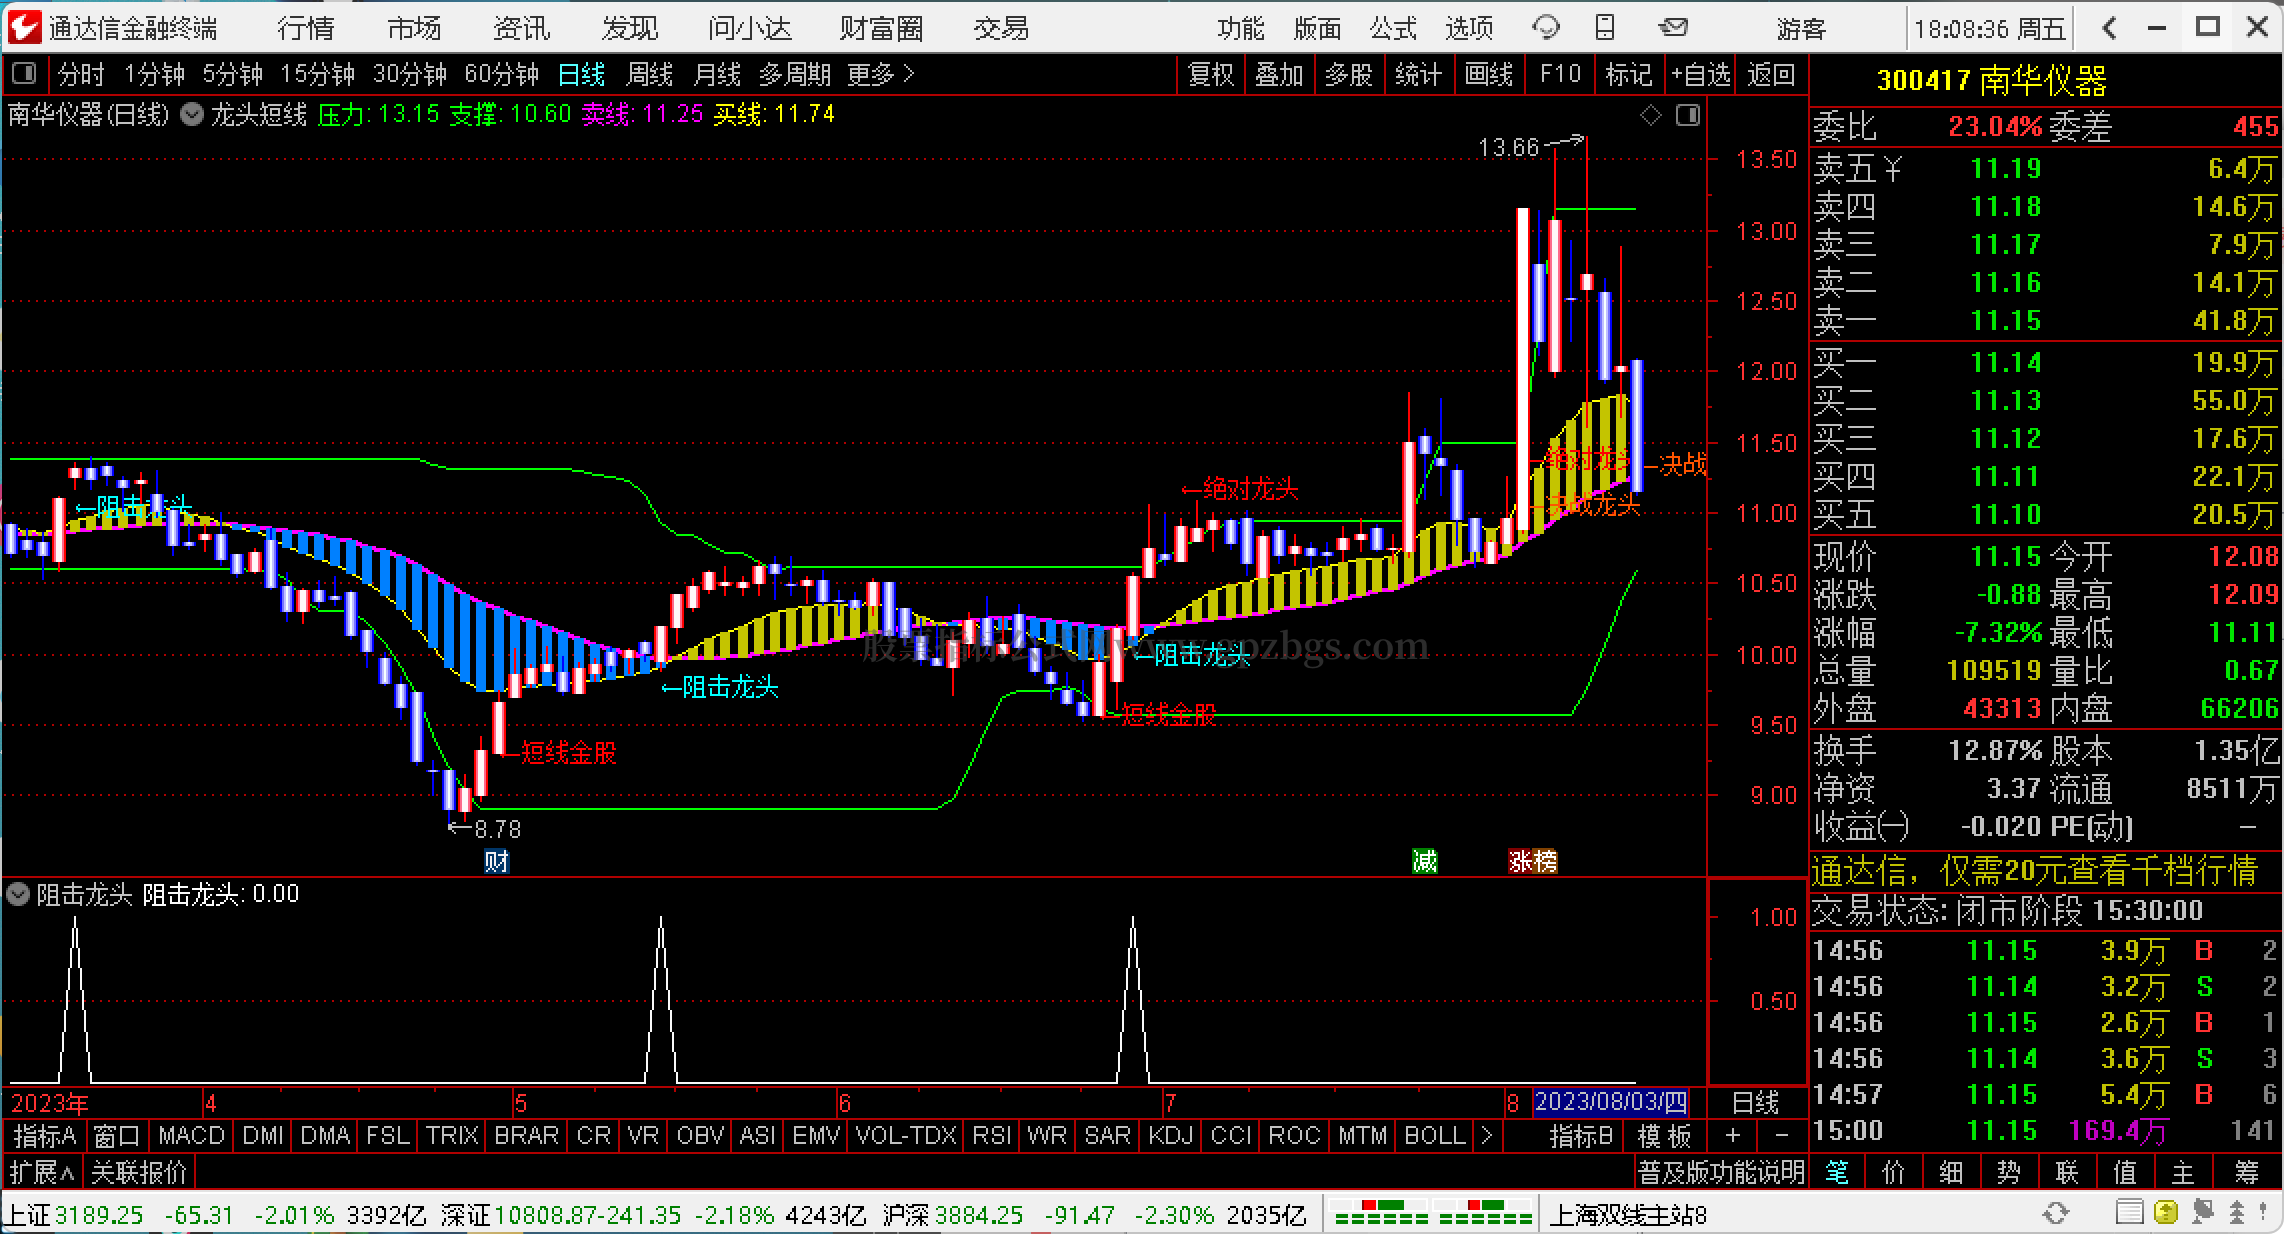This screenshot has height=1234, width=2284.
Task: Click the refresh arrows icon in status bar
Action: tap(2056, 1213)
